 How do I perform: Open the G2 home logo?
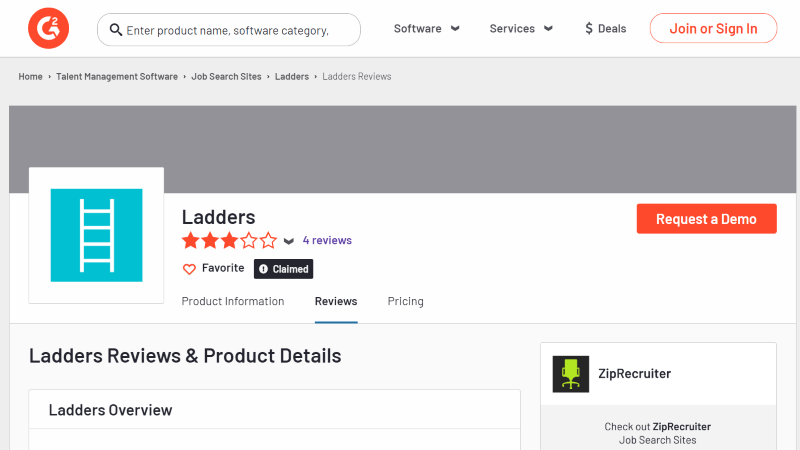coord(48,28)
